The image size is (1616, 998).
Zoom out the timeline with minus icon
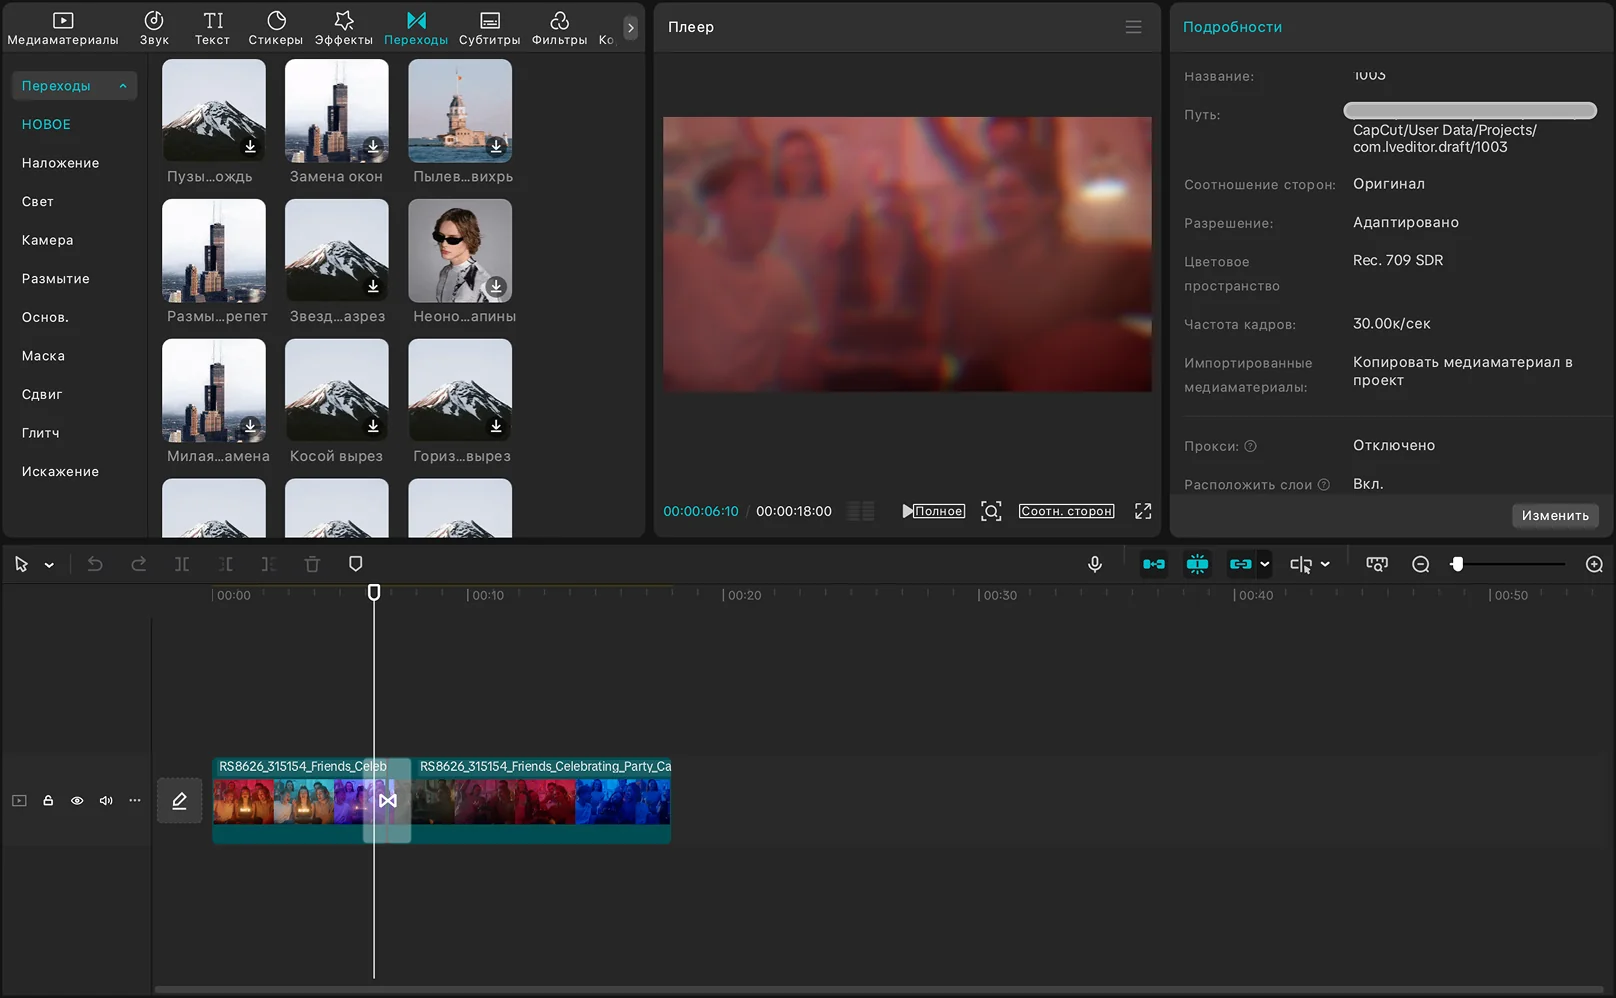click(x=1420, y=564)
